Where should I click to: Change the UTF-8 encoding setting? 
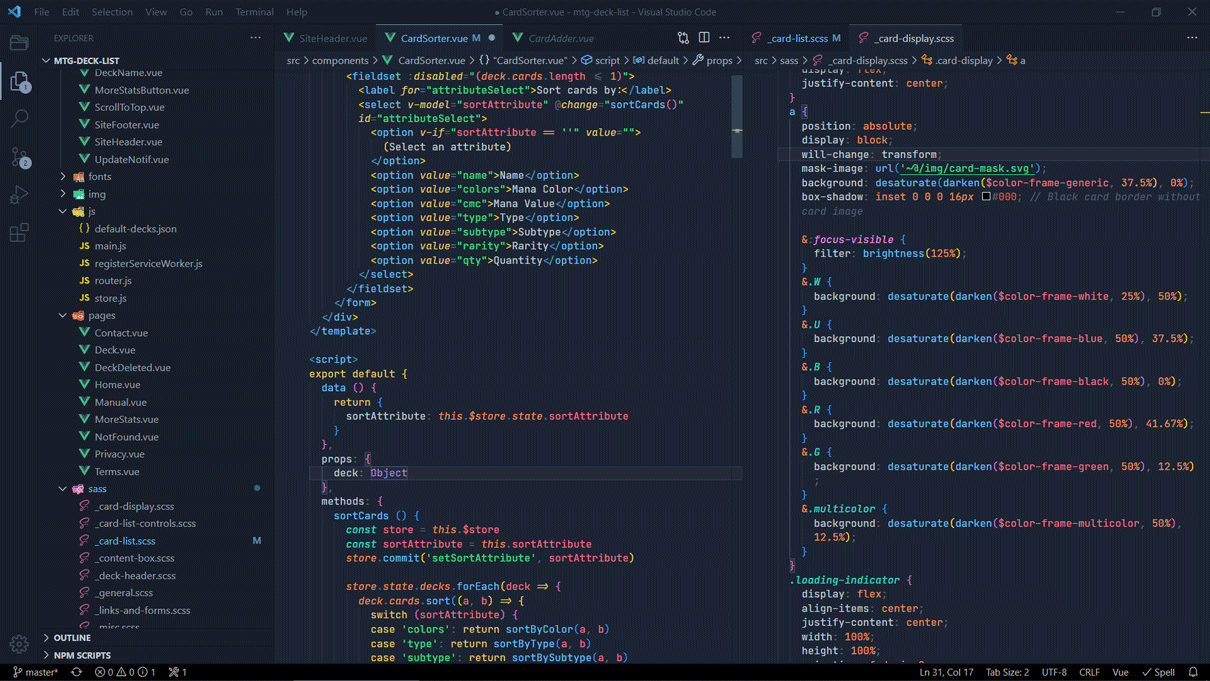(x=1054, y=672)
